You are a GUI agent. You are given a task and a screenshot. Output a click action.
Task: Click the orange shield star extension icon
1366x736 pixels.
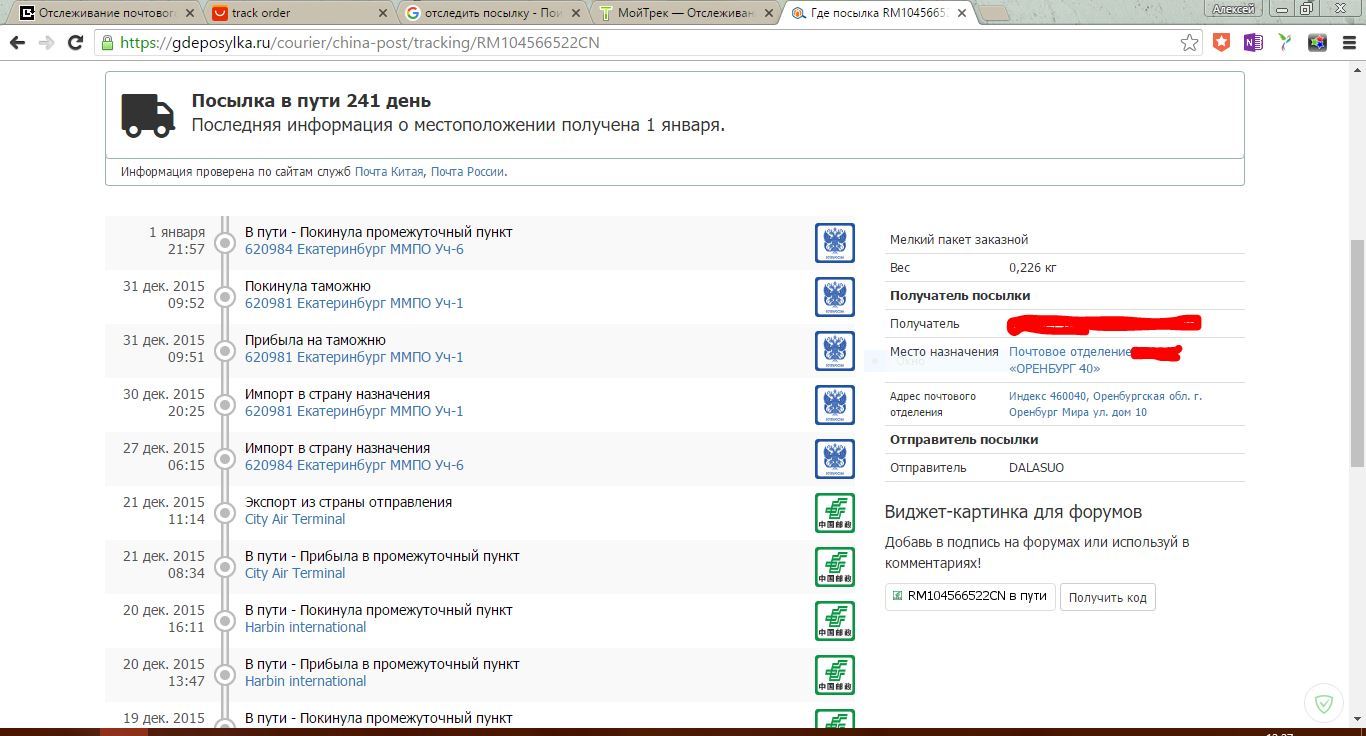[x=1221, y=43]
